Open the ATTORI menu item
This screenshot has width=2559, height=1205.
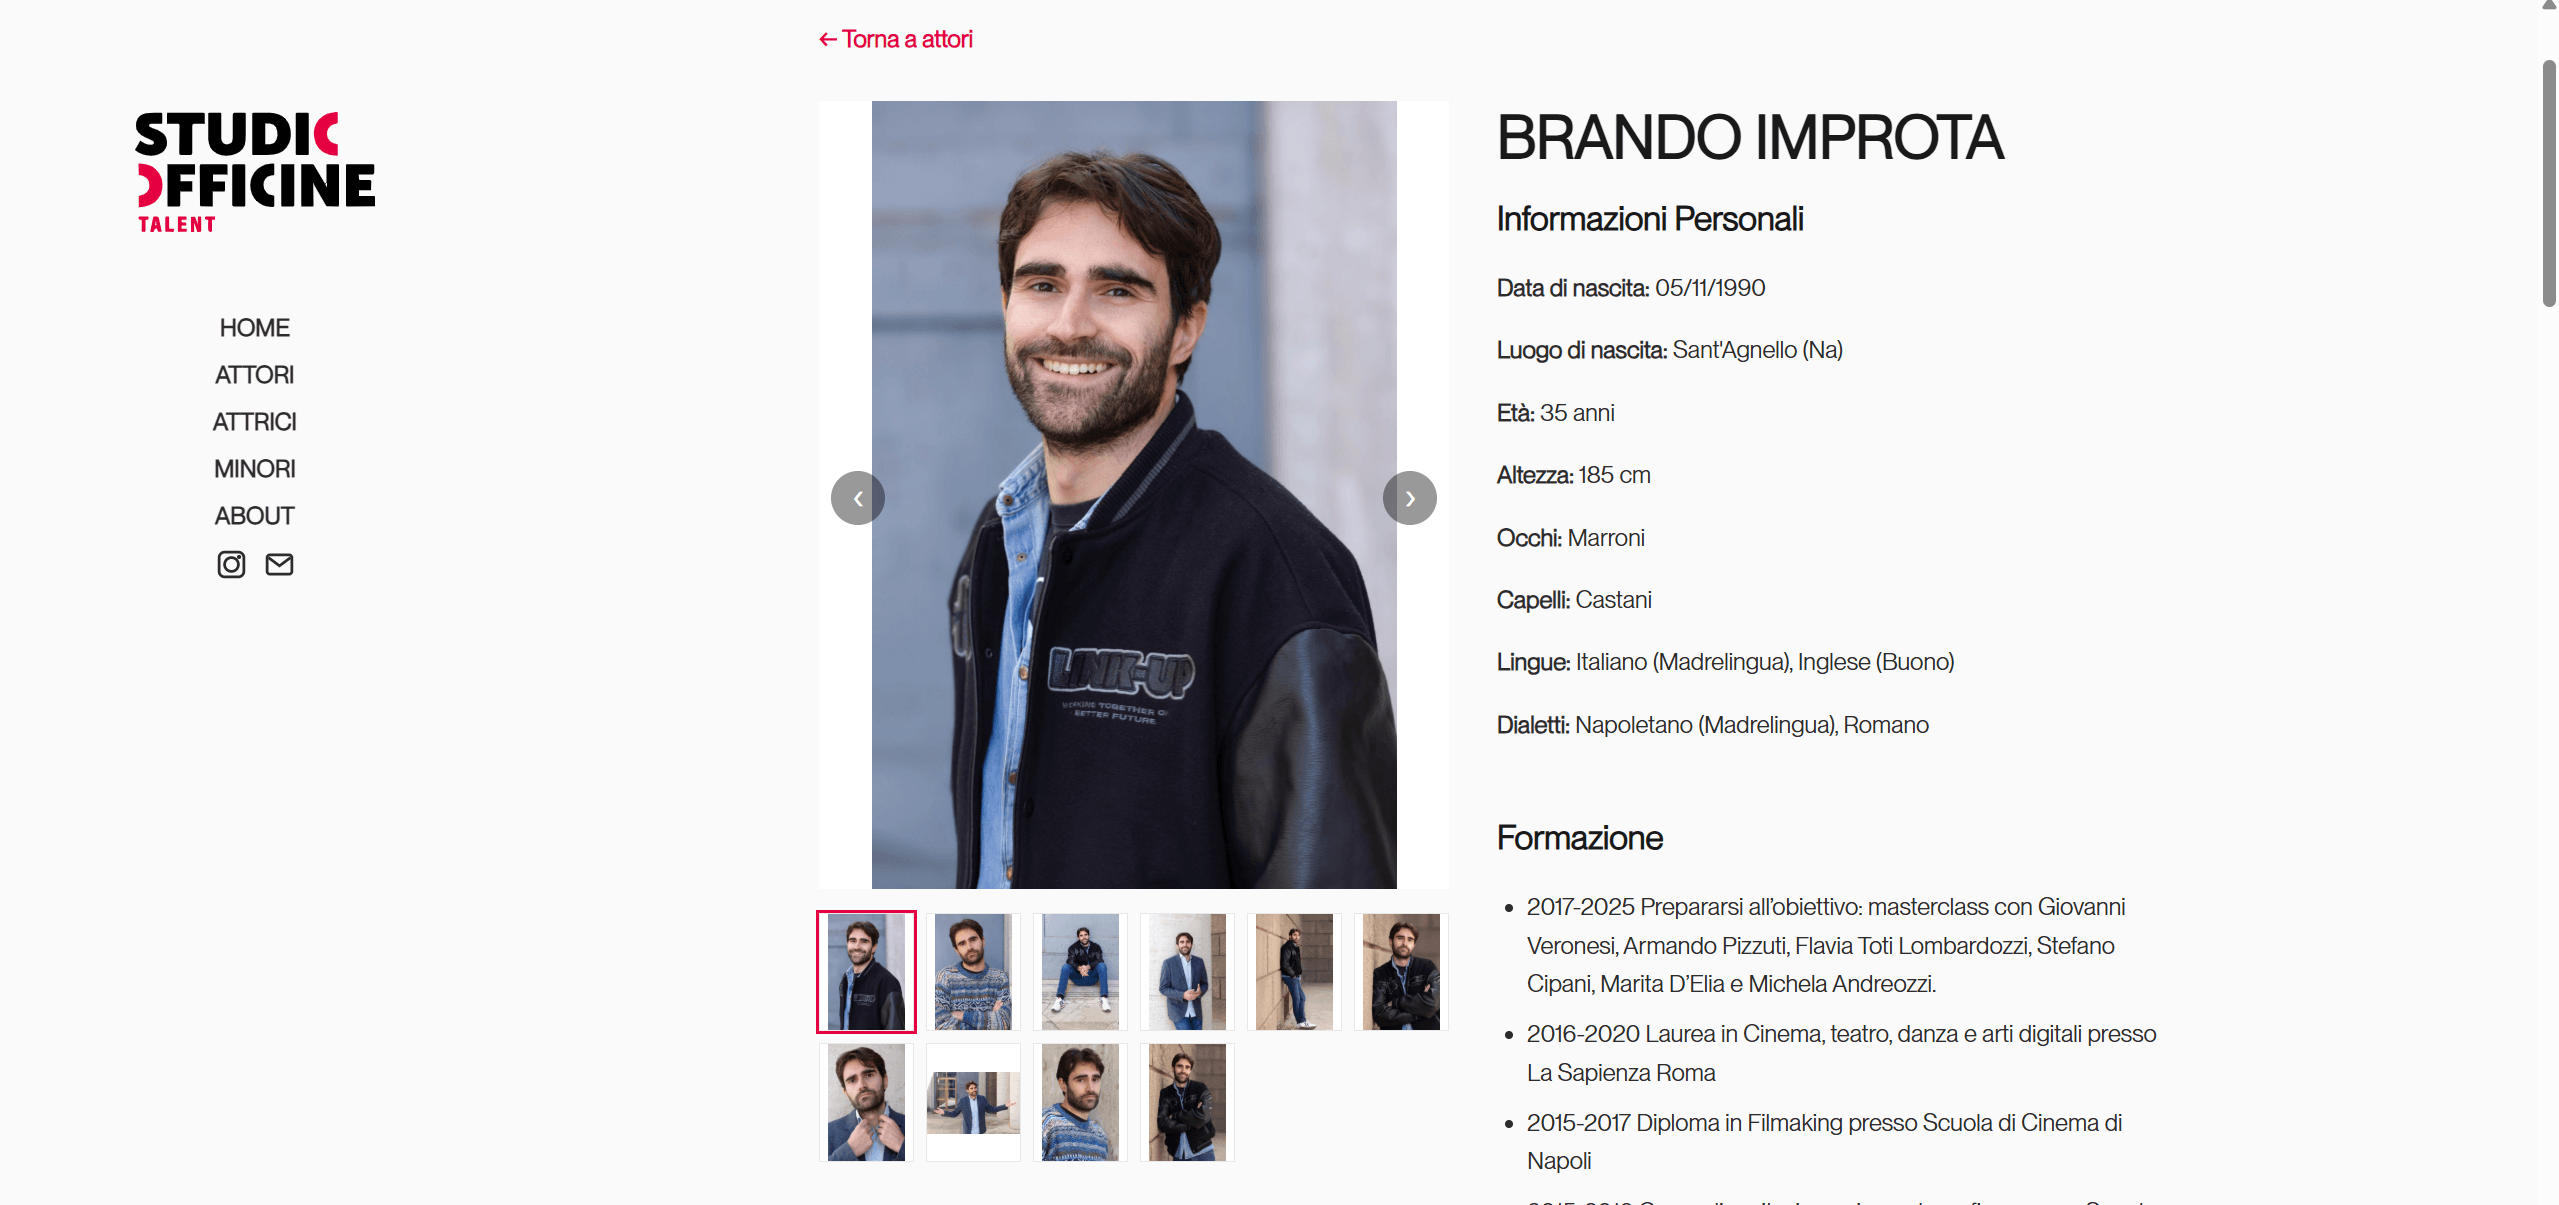pos(255,375)
